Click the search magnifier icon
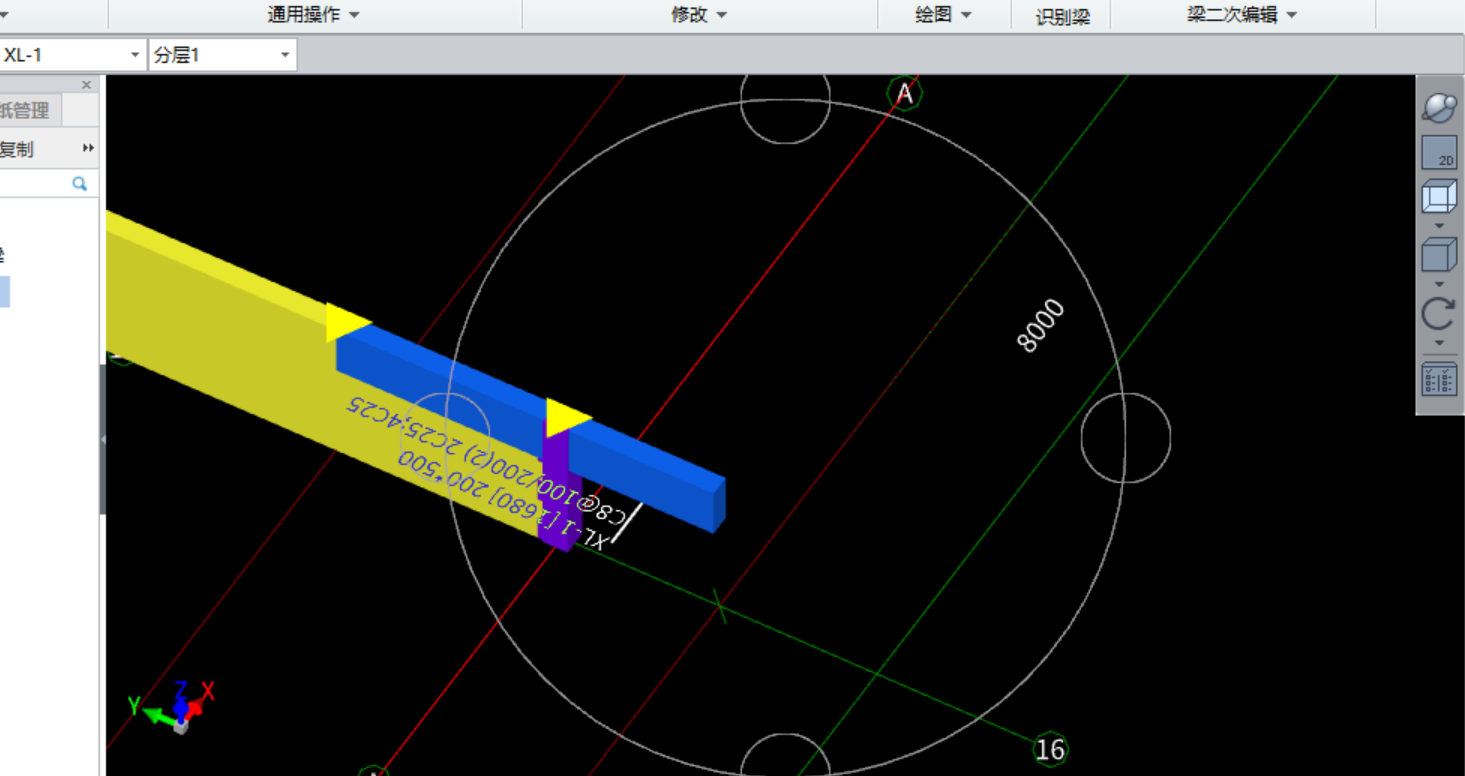 [x=79, y=184]
